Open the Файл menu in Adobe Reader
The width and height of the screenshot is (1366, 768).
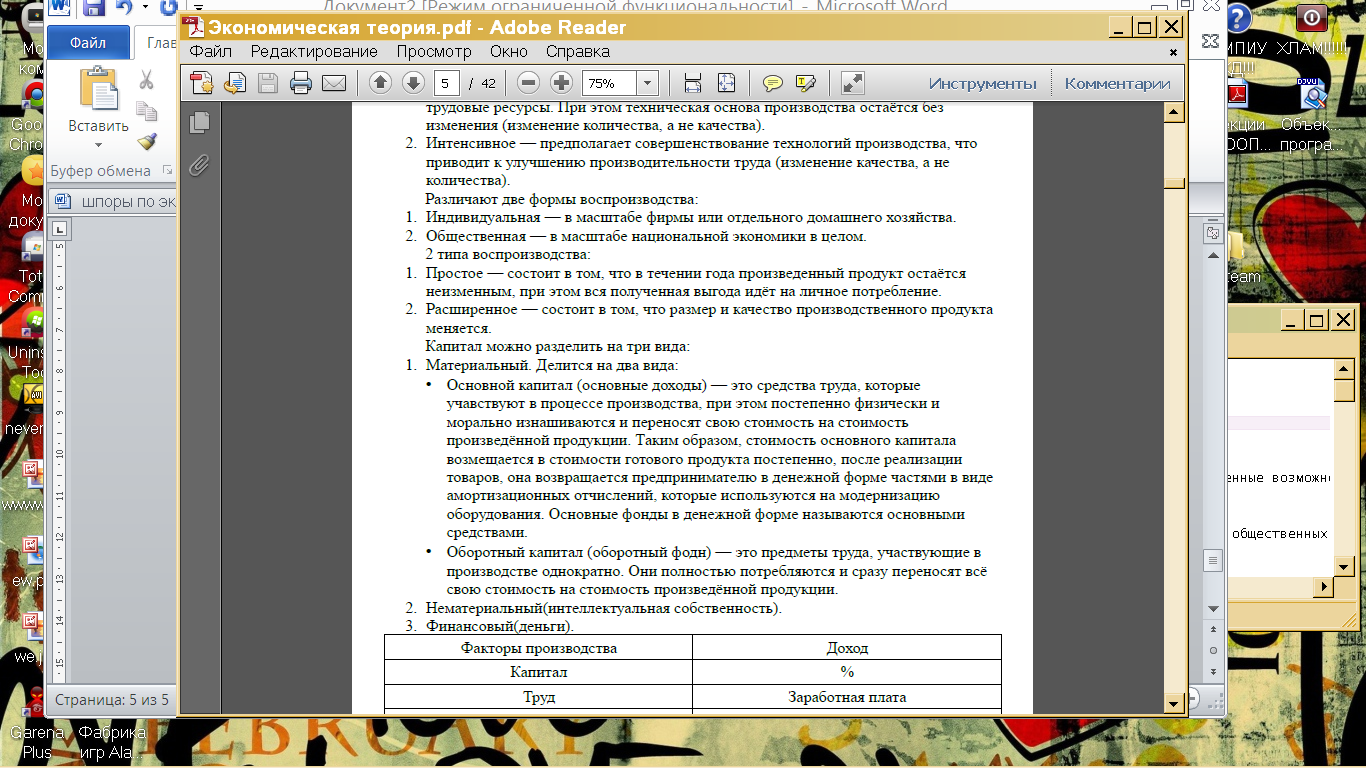[x=210, y=51]
